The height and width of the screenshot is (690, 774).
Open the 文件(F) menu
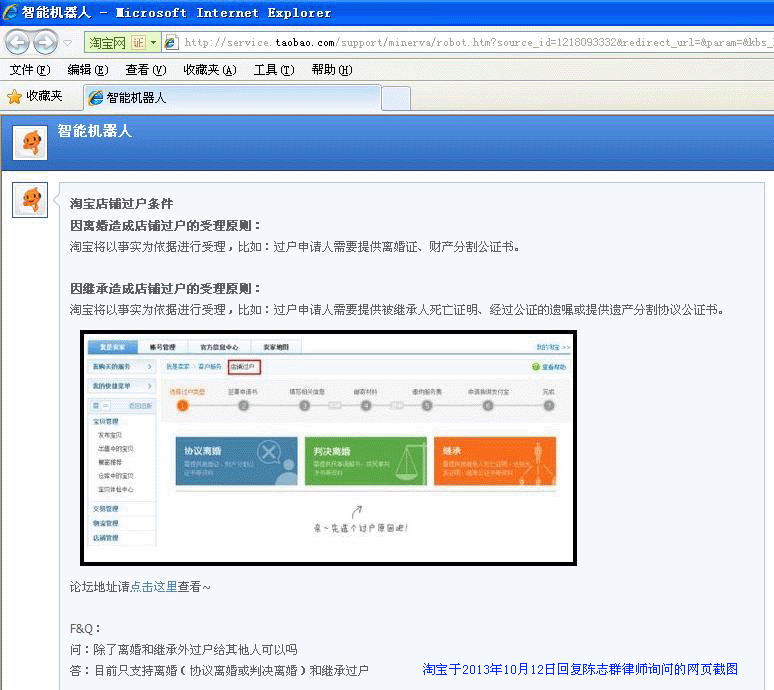click(30, 70)
